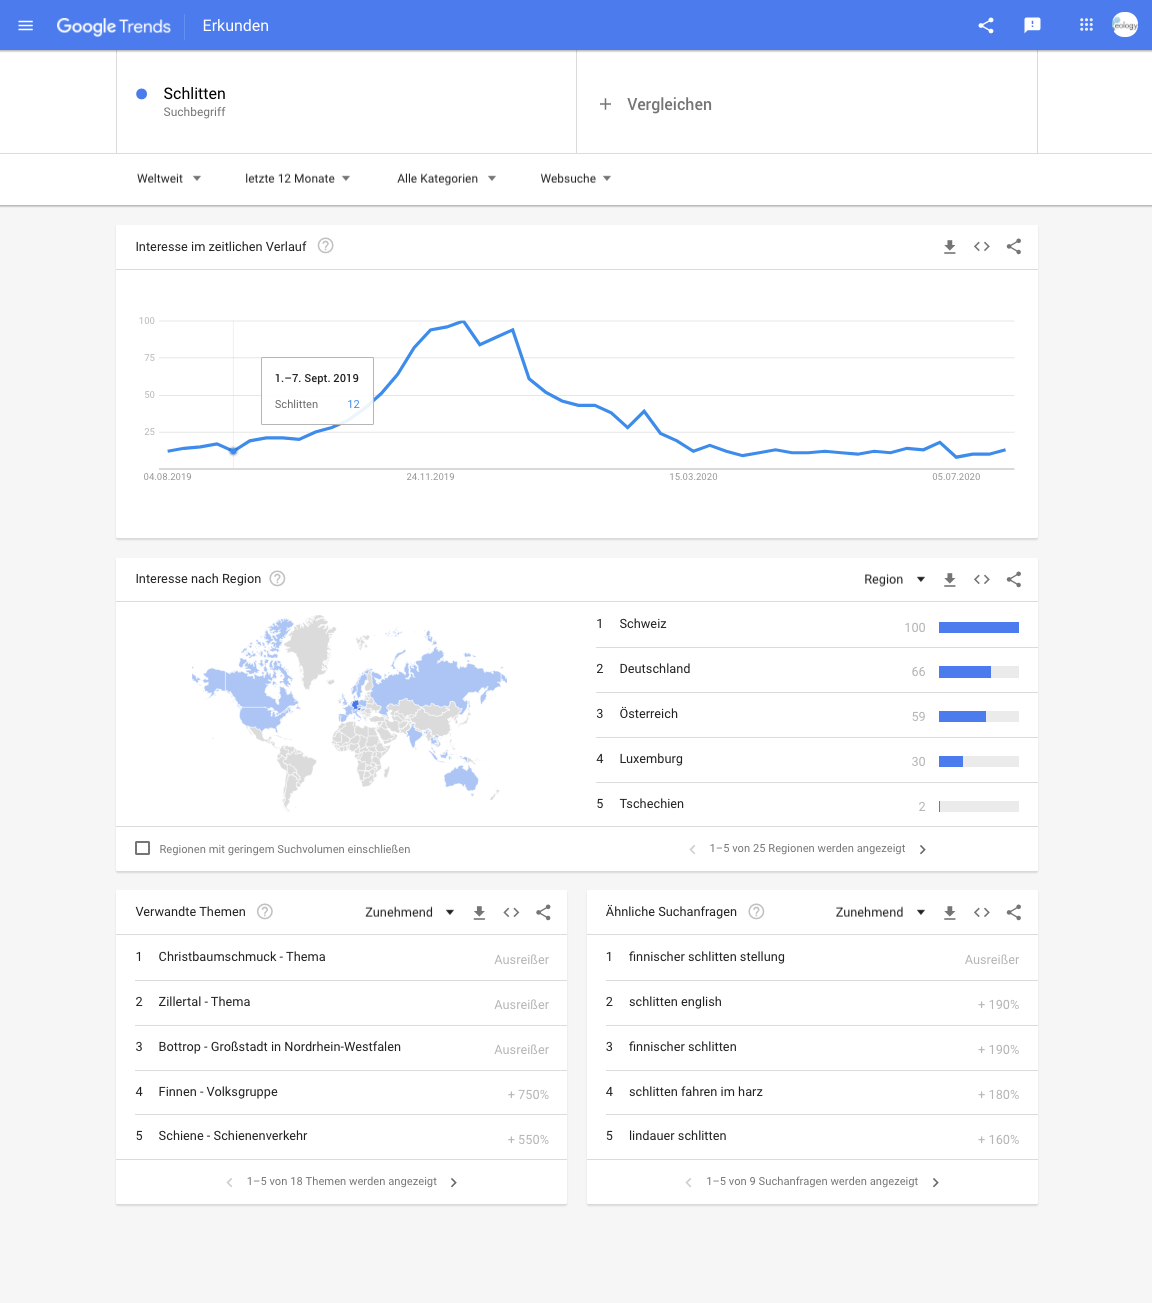This screenshot has height=1303, width=1152.
Task: Embed the Interesse nach Region widget
Action: pyautogui.click(x=982, y=580)
